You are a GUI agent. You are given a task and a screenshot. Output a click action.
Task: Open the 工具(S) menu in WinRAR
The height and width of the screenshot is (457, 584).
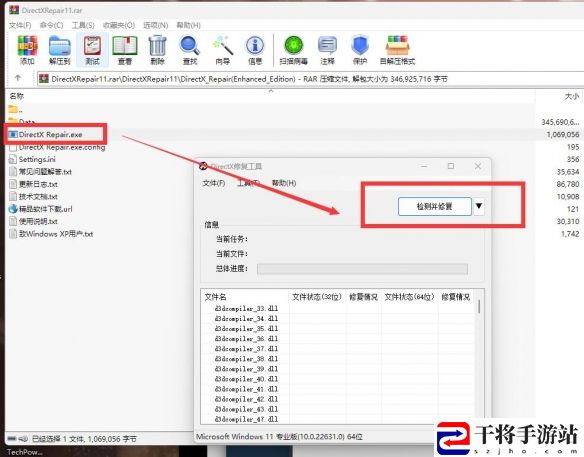click(83, 25)
